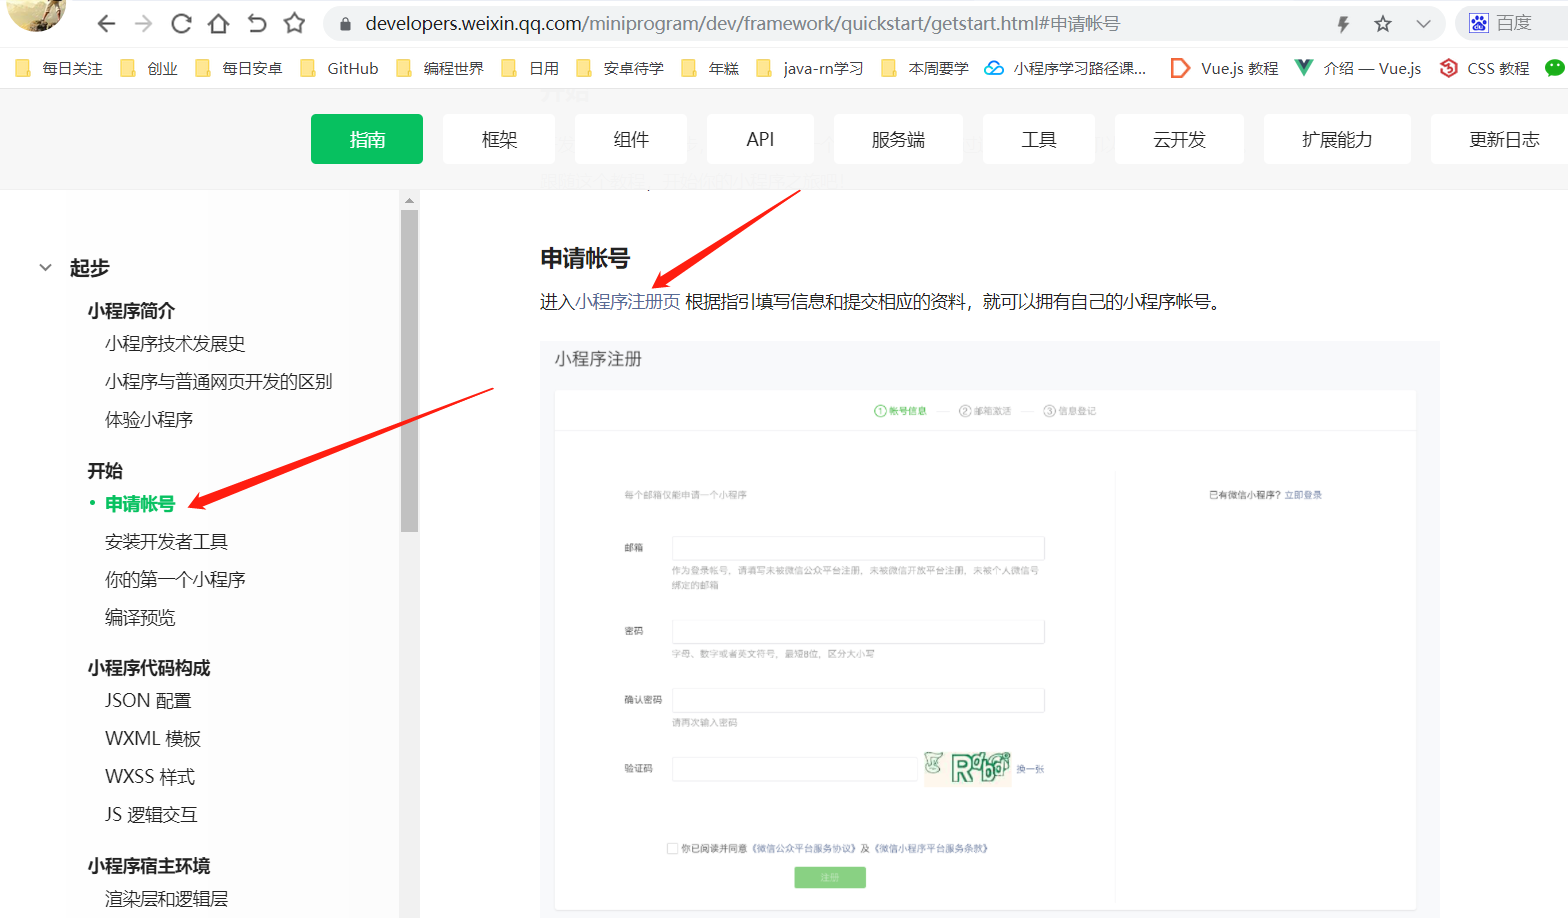
Task: Open 小程序技术发展史 sidebar item
Action: (x=175, y=344)
